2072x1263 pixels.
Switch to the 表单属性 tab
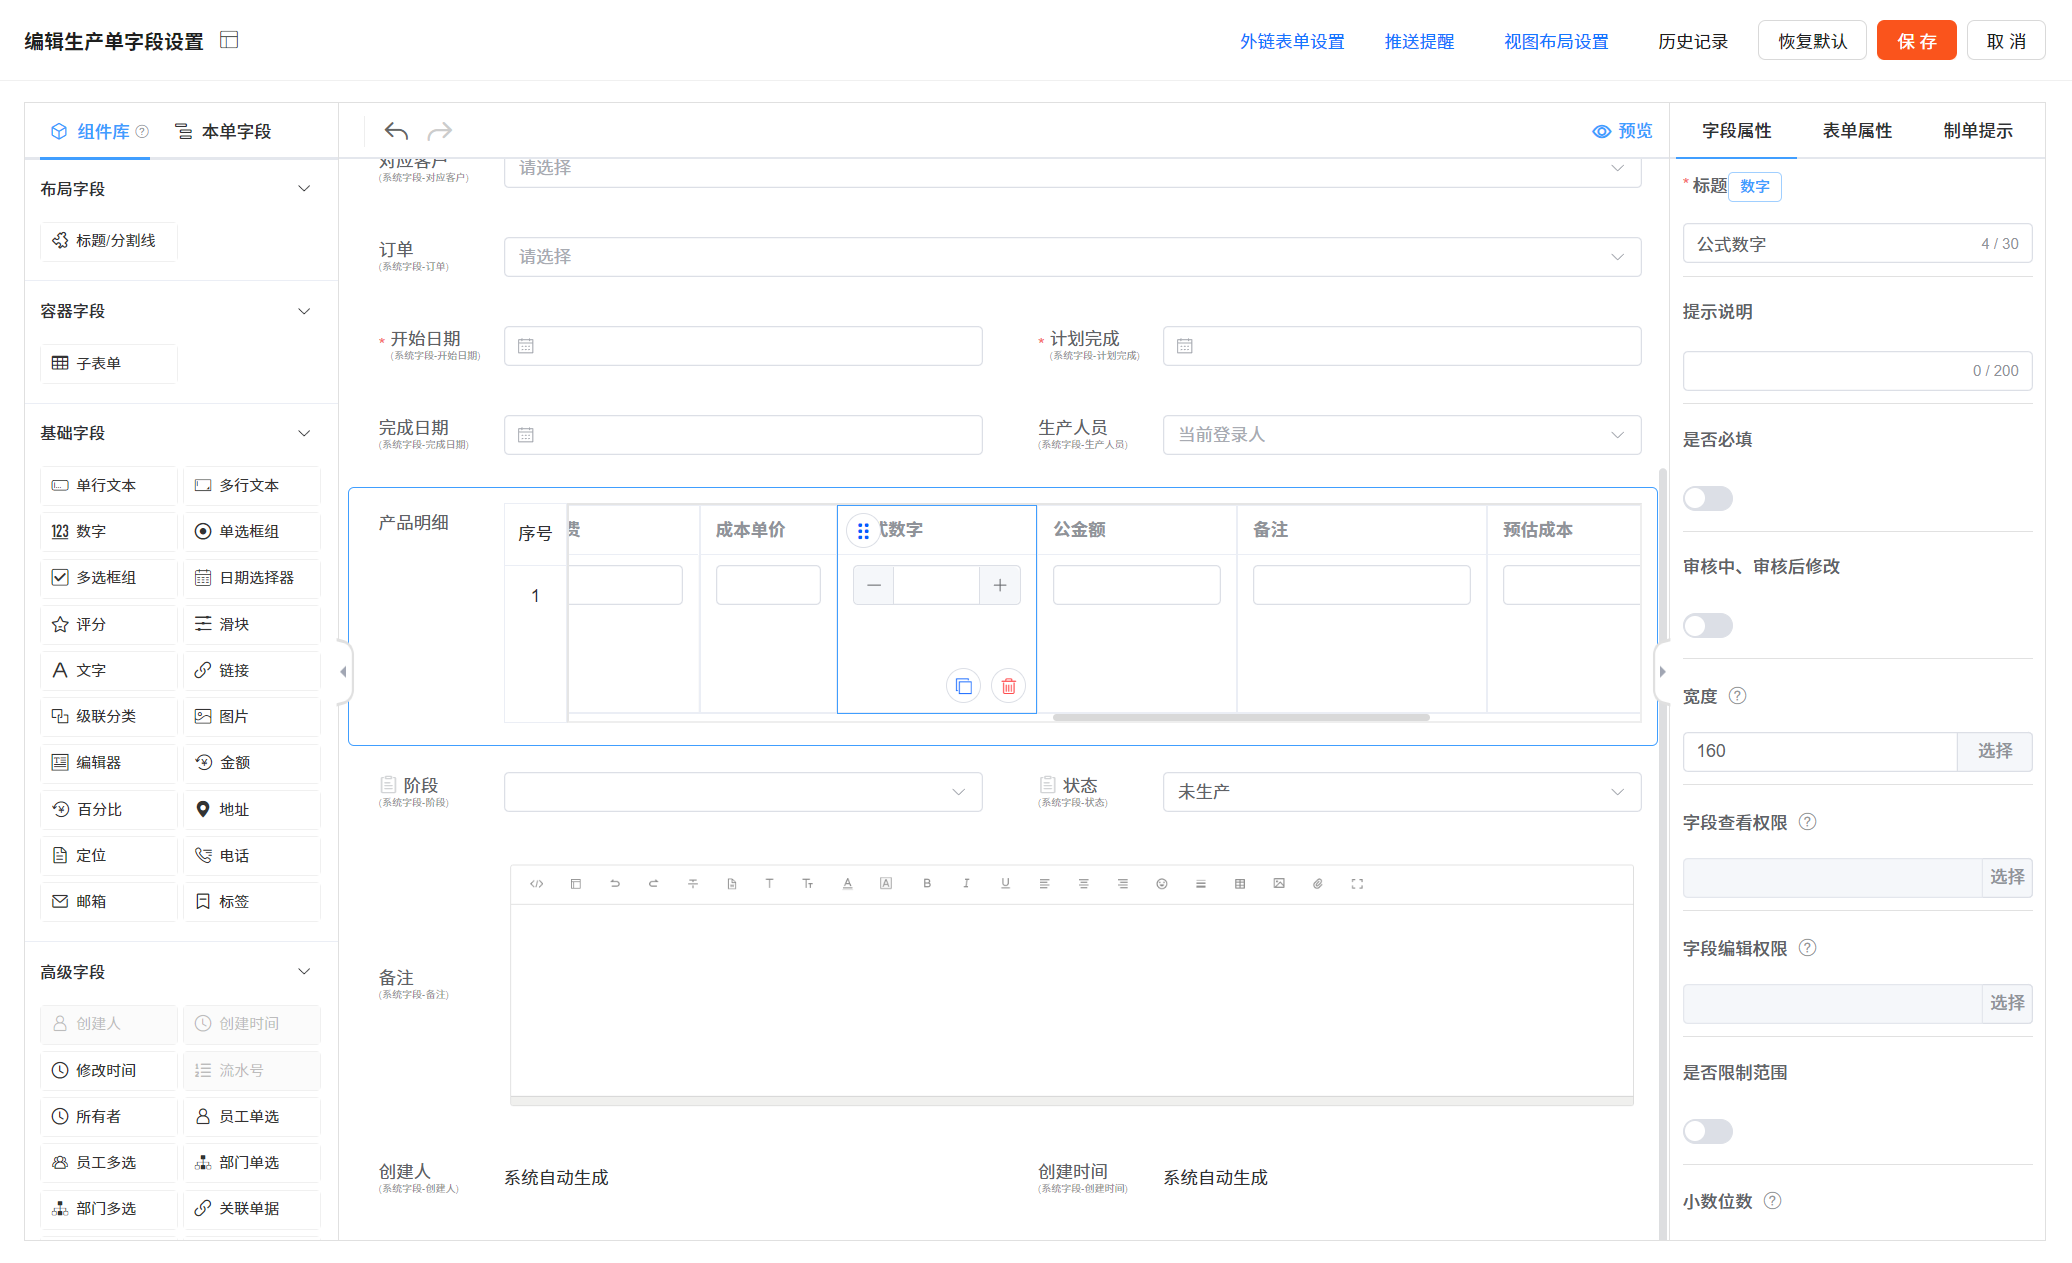(1856, 131)
